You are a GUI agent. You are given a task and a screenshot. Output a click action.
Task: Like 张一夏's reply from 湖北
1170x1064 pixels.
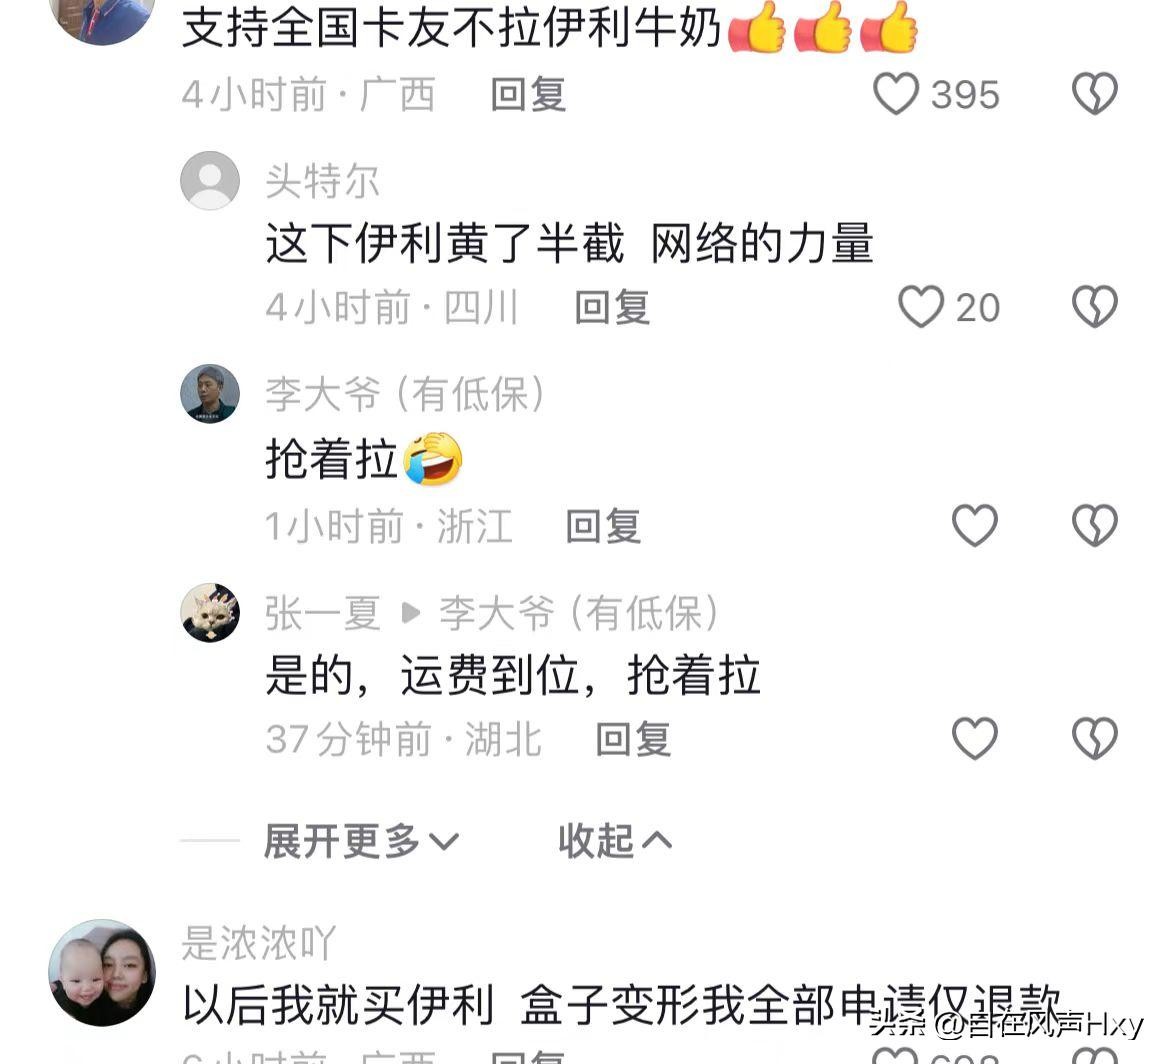(975, 739)
